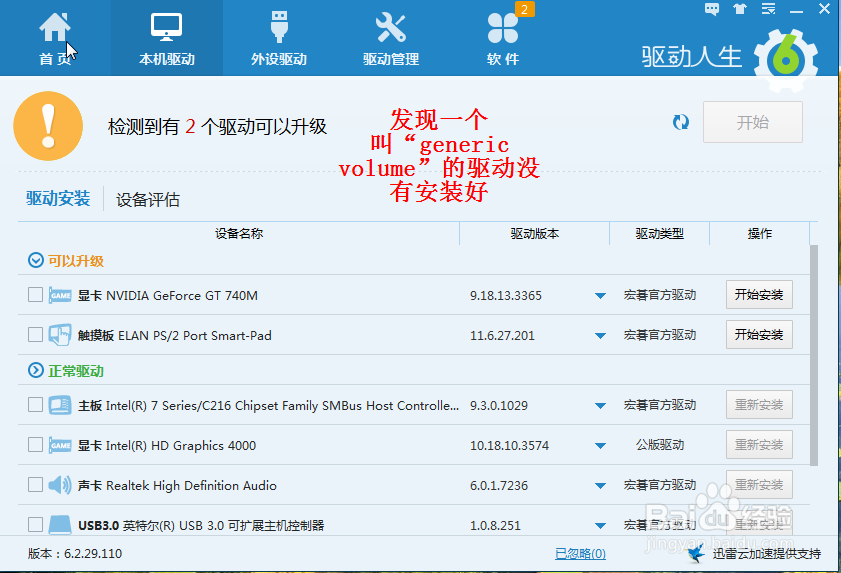Click 开始安装 for NVIDIA GeForce GT 740M
The image size is (841, 573).
pos(759,295)
